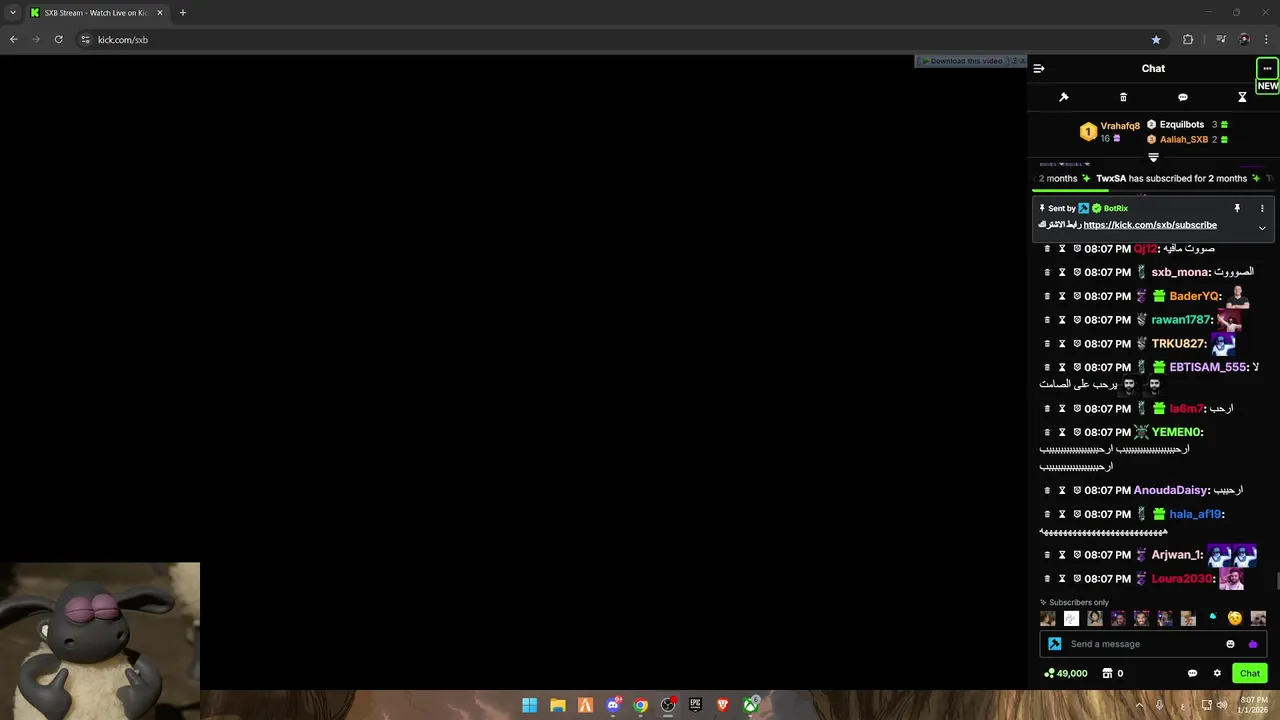This screenshot has height=720, width=1280.
Task: Open chat settings gear icon
Action: click(x=1217, y=673)
